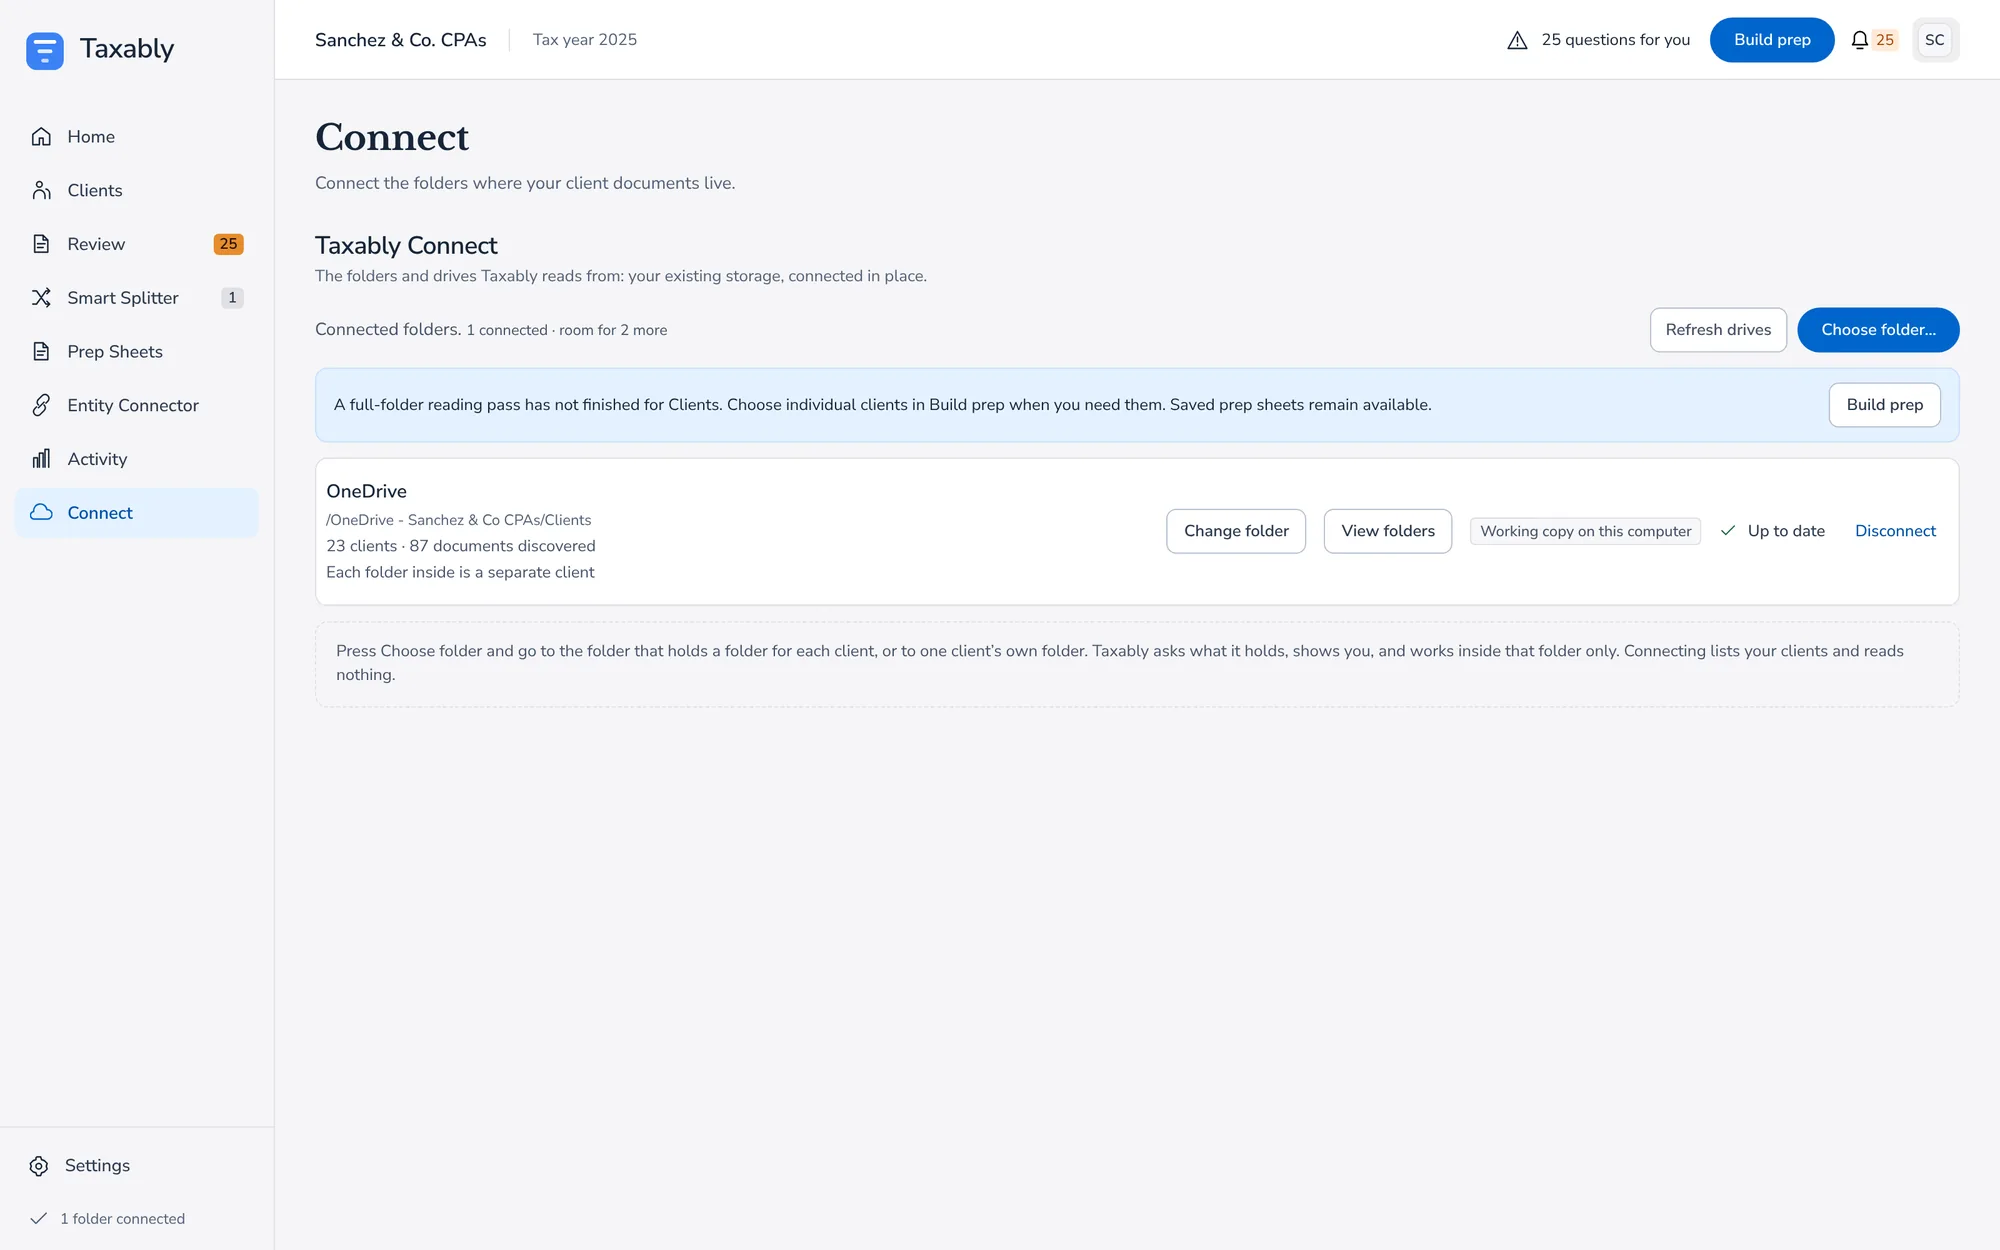The height and width of the screenshot is (1250, 2000).
Task: Open the Entity Connector page
Action: (137, 405)
